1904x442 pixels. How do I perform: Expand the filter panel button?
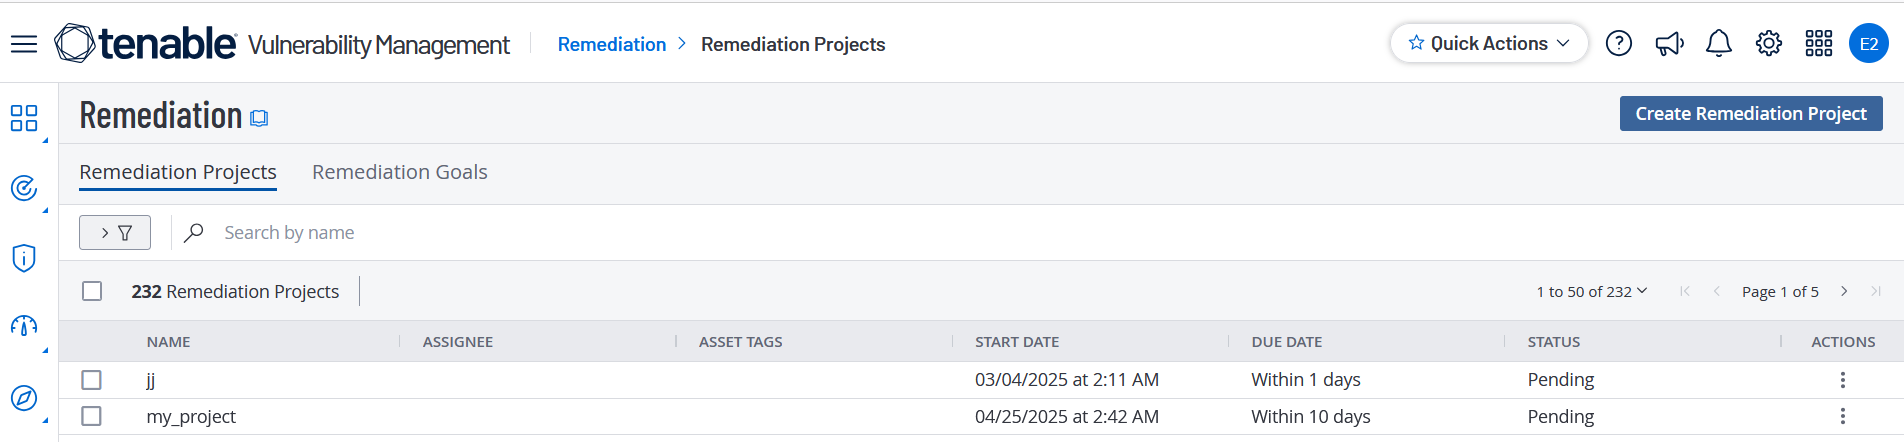click(115, 233)
